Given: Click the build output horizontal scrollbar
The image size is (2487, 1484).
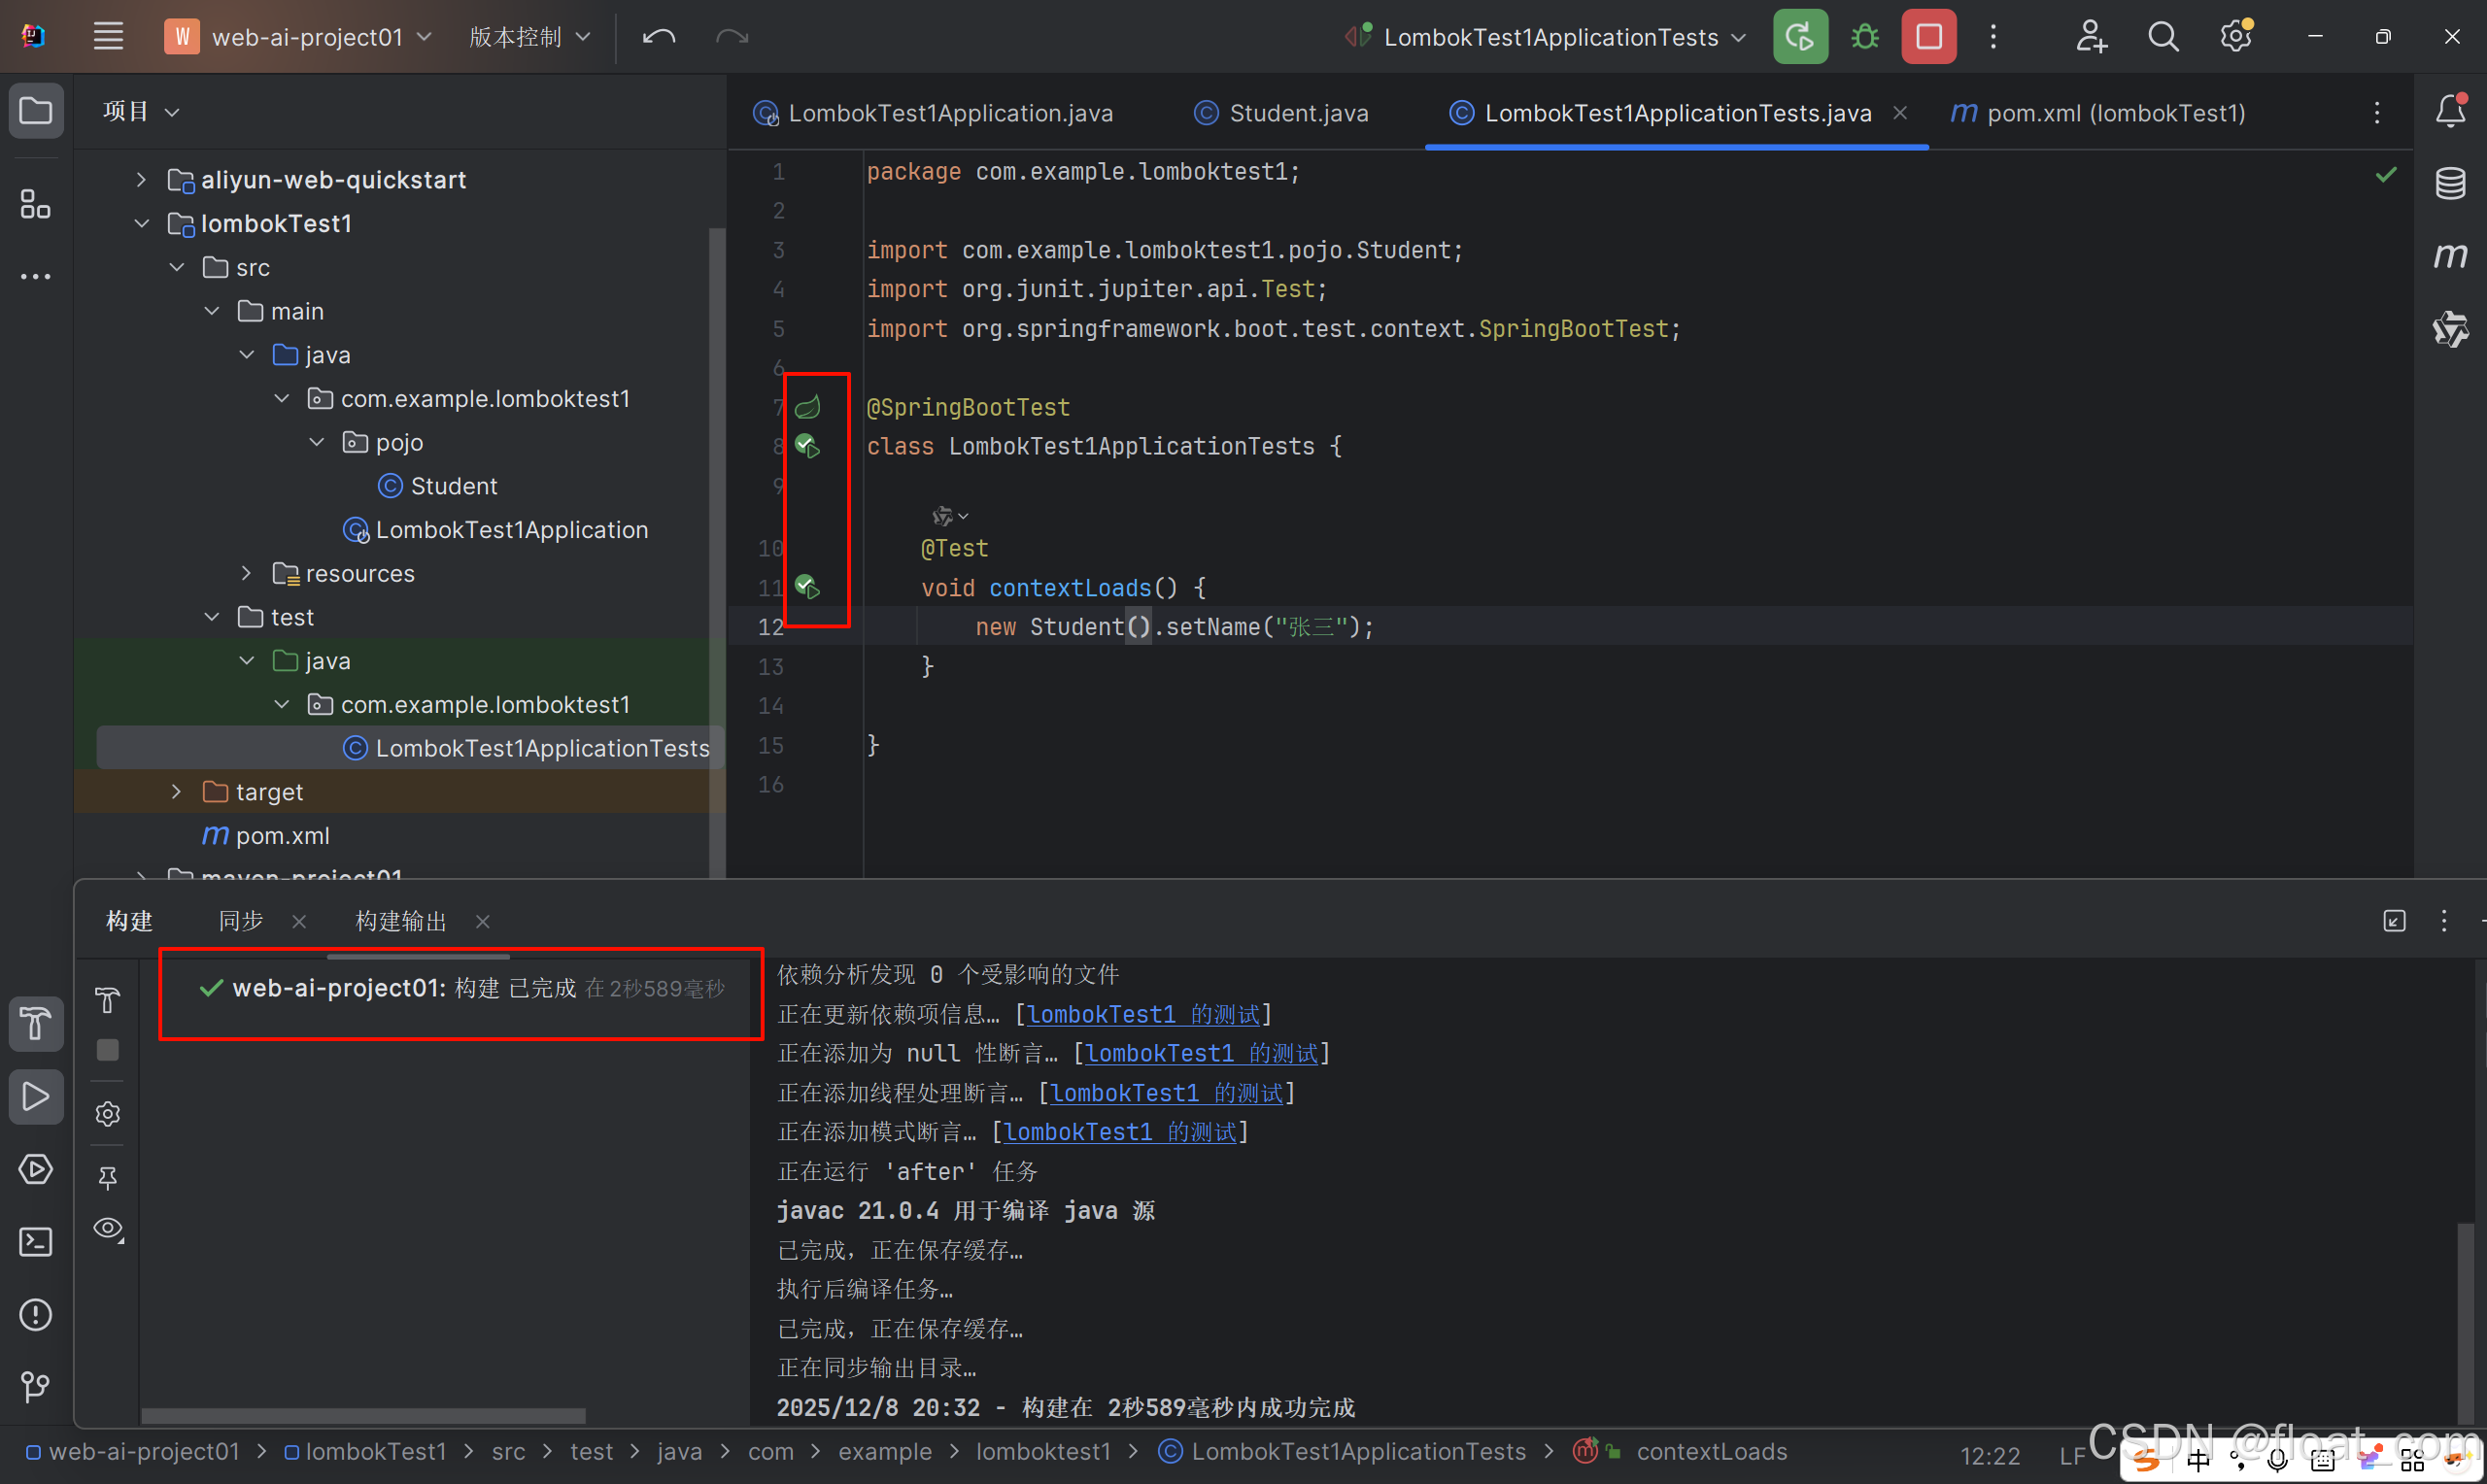Looking at the screenshot, I should tap(363, 1416).
